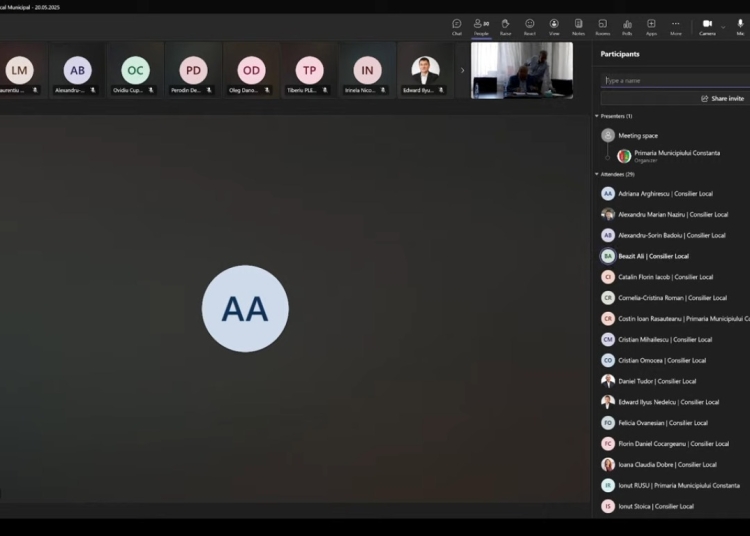Select the PD Perodin participant tile

(x=193, y=70)
